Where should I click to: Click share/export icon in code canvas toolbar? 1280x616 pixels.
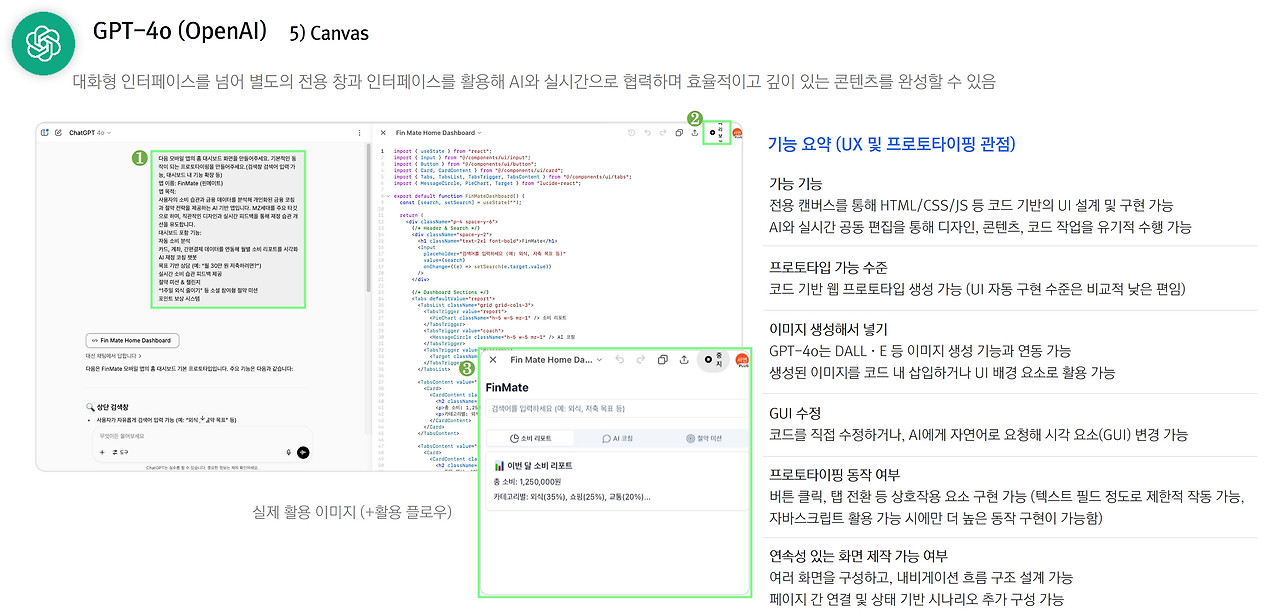(694, 132)
